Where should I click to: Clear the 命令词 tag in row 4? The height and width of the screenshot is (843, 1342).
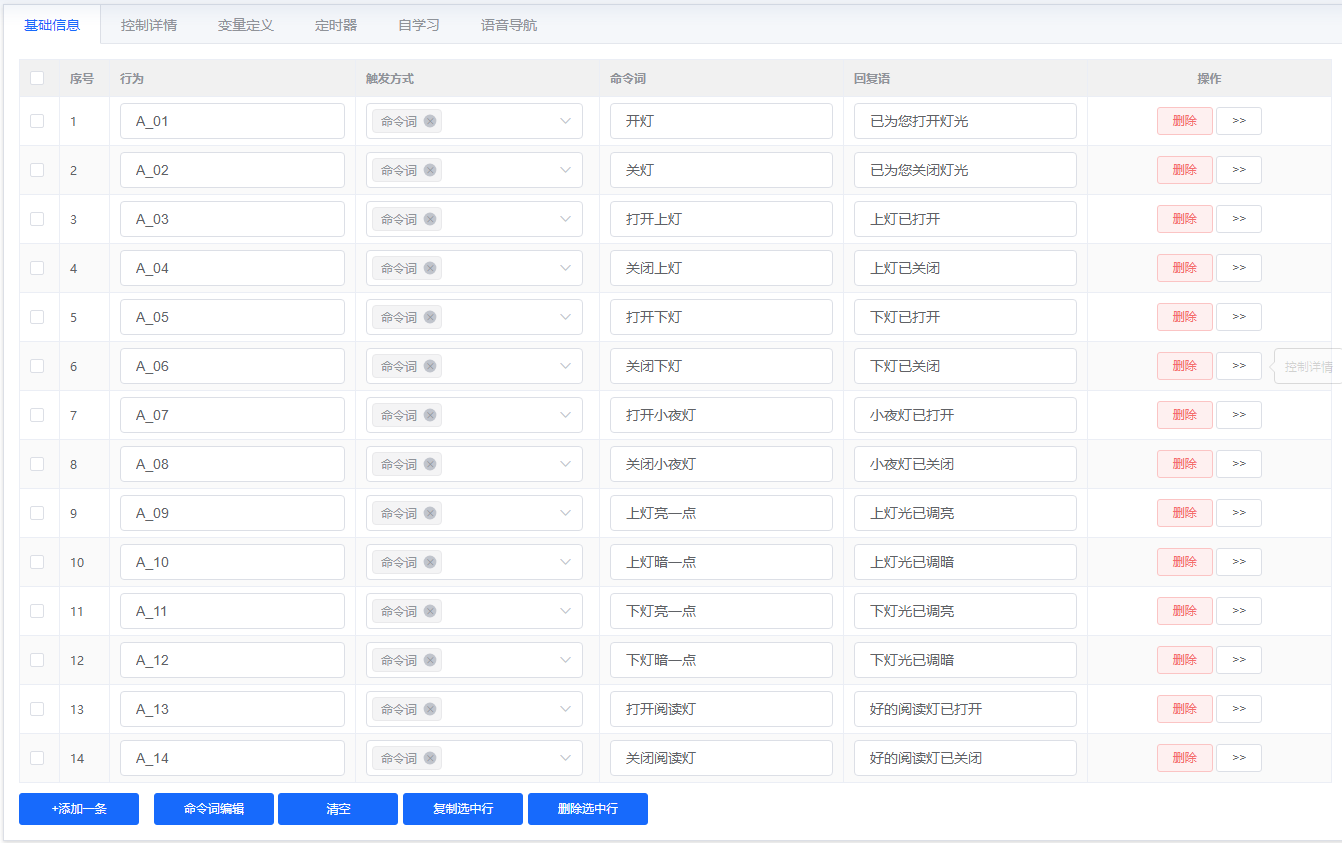(x=430, y=268)
